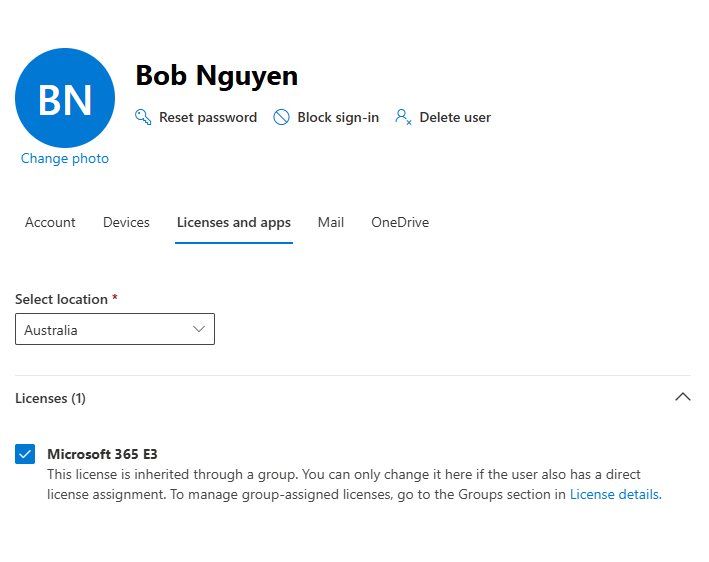Select the Licenses and apps tab

tap(234, 222)
